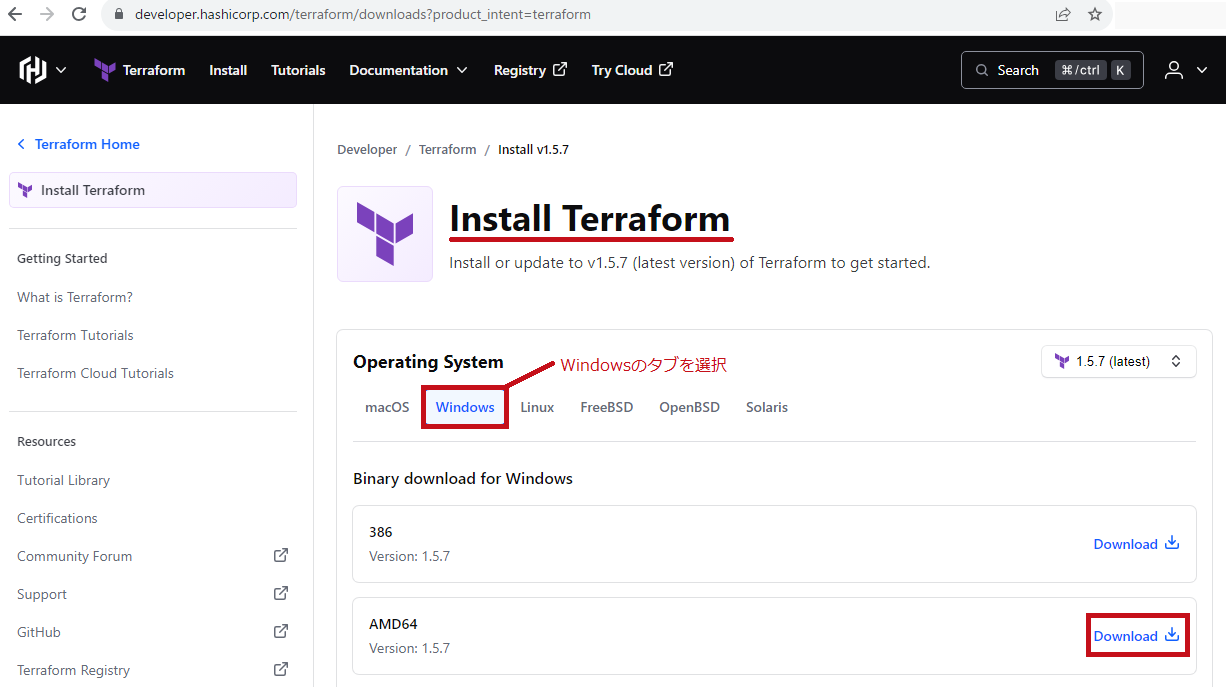Open the 1.5.7 (latest) version dropdown
The height and width of the screenshot is (687, 1226).
pyautogui.click(x=1119, y=361)
